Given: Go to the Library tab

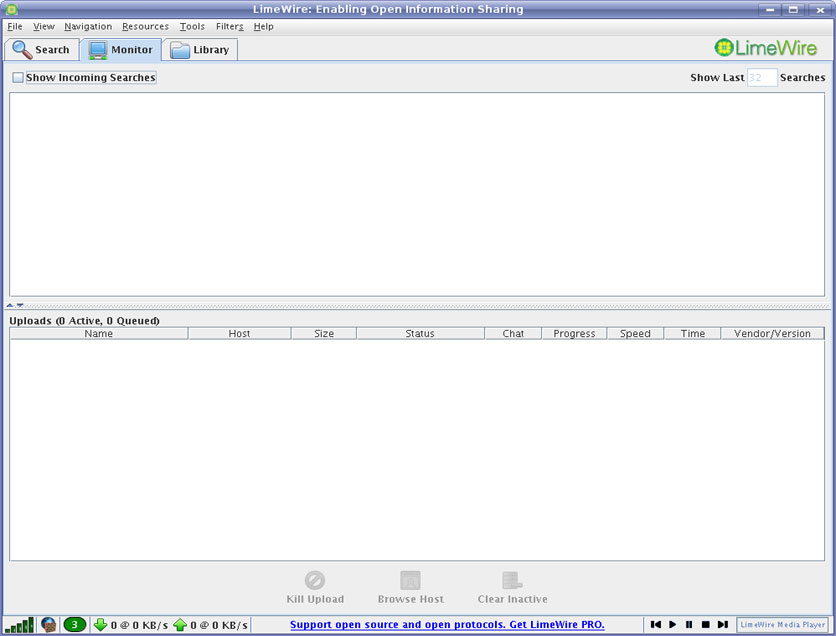Looking at the screenshot, I should pos(200,50).
